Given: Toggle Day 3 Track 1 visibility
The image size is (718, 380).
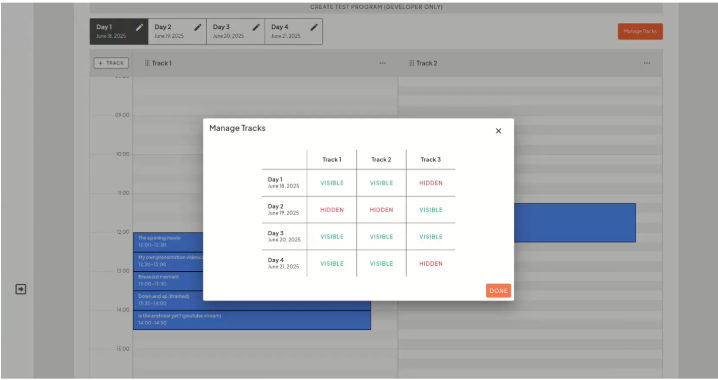Looking at the screenshot, I should click(x=332, y=237).
